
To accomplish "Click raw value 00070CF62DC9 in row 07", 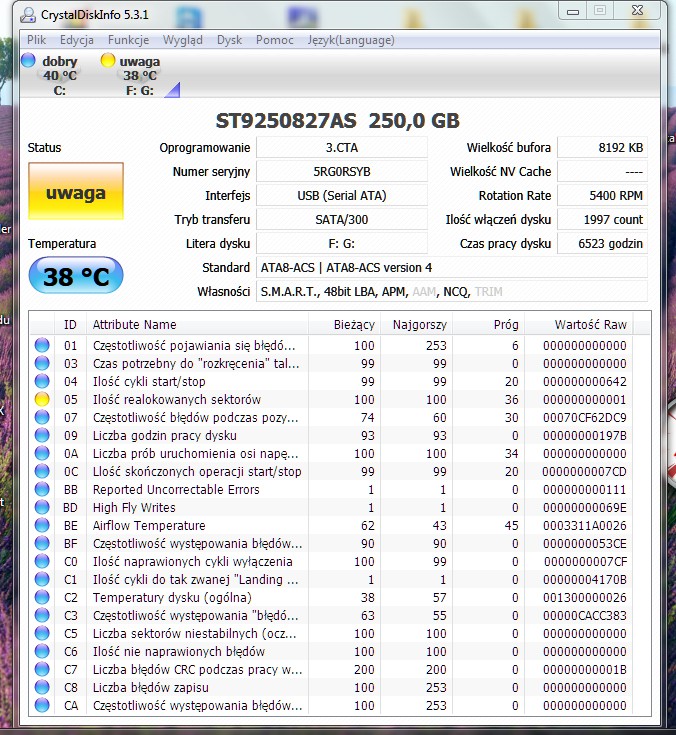I will [585, 417].
